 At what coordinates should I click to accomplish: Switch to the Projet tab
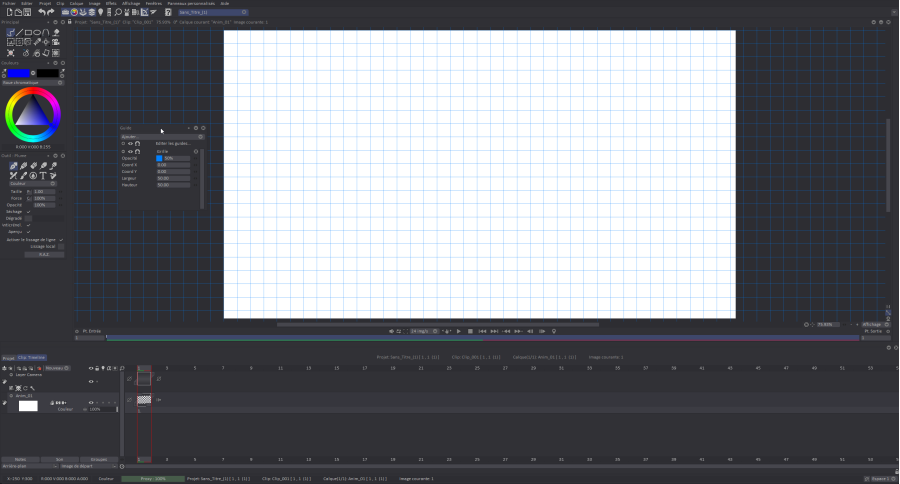pos(9,358)
